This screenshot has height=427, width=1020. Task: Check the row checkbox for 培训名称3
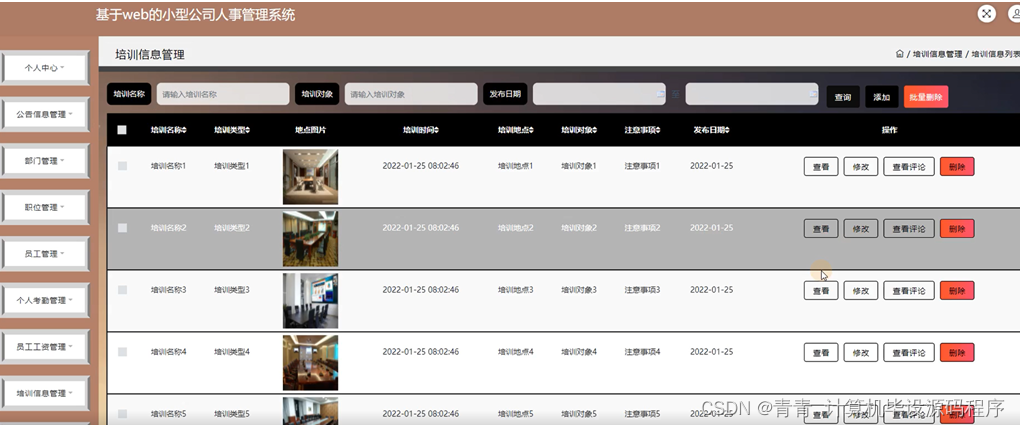point(122,290)
